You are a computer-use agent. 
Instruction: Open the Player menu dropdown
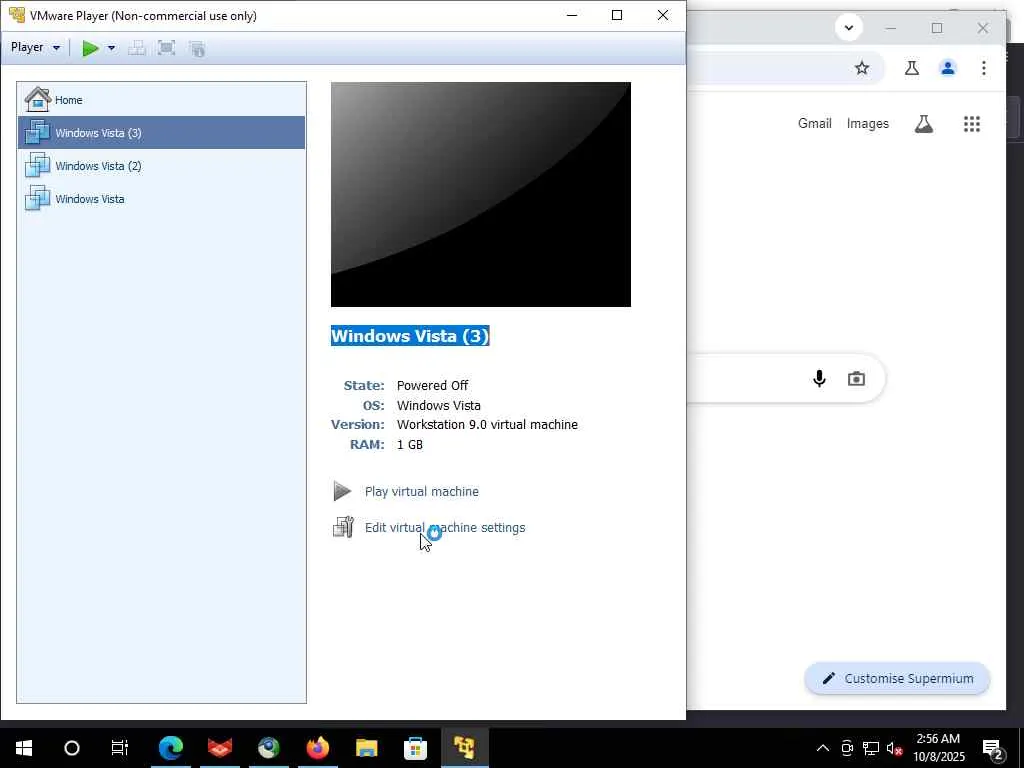(35, 48)
